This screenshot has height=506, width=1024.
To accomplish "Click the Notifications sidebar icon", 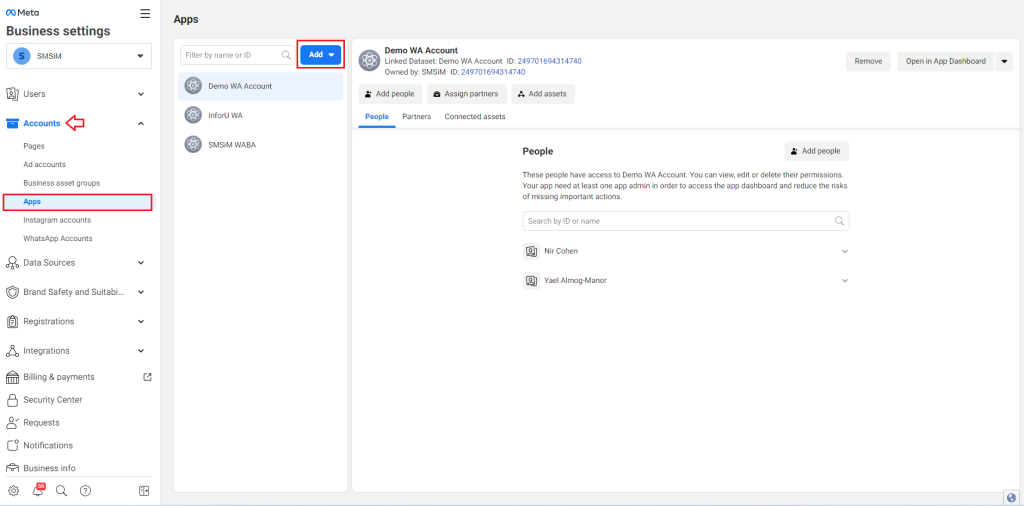I will pyautogui.click(x=12, y=445).
